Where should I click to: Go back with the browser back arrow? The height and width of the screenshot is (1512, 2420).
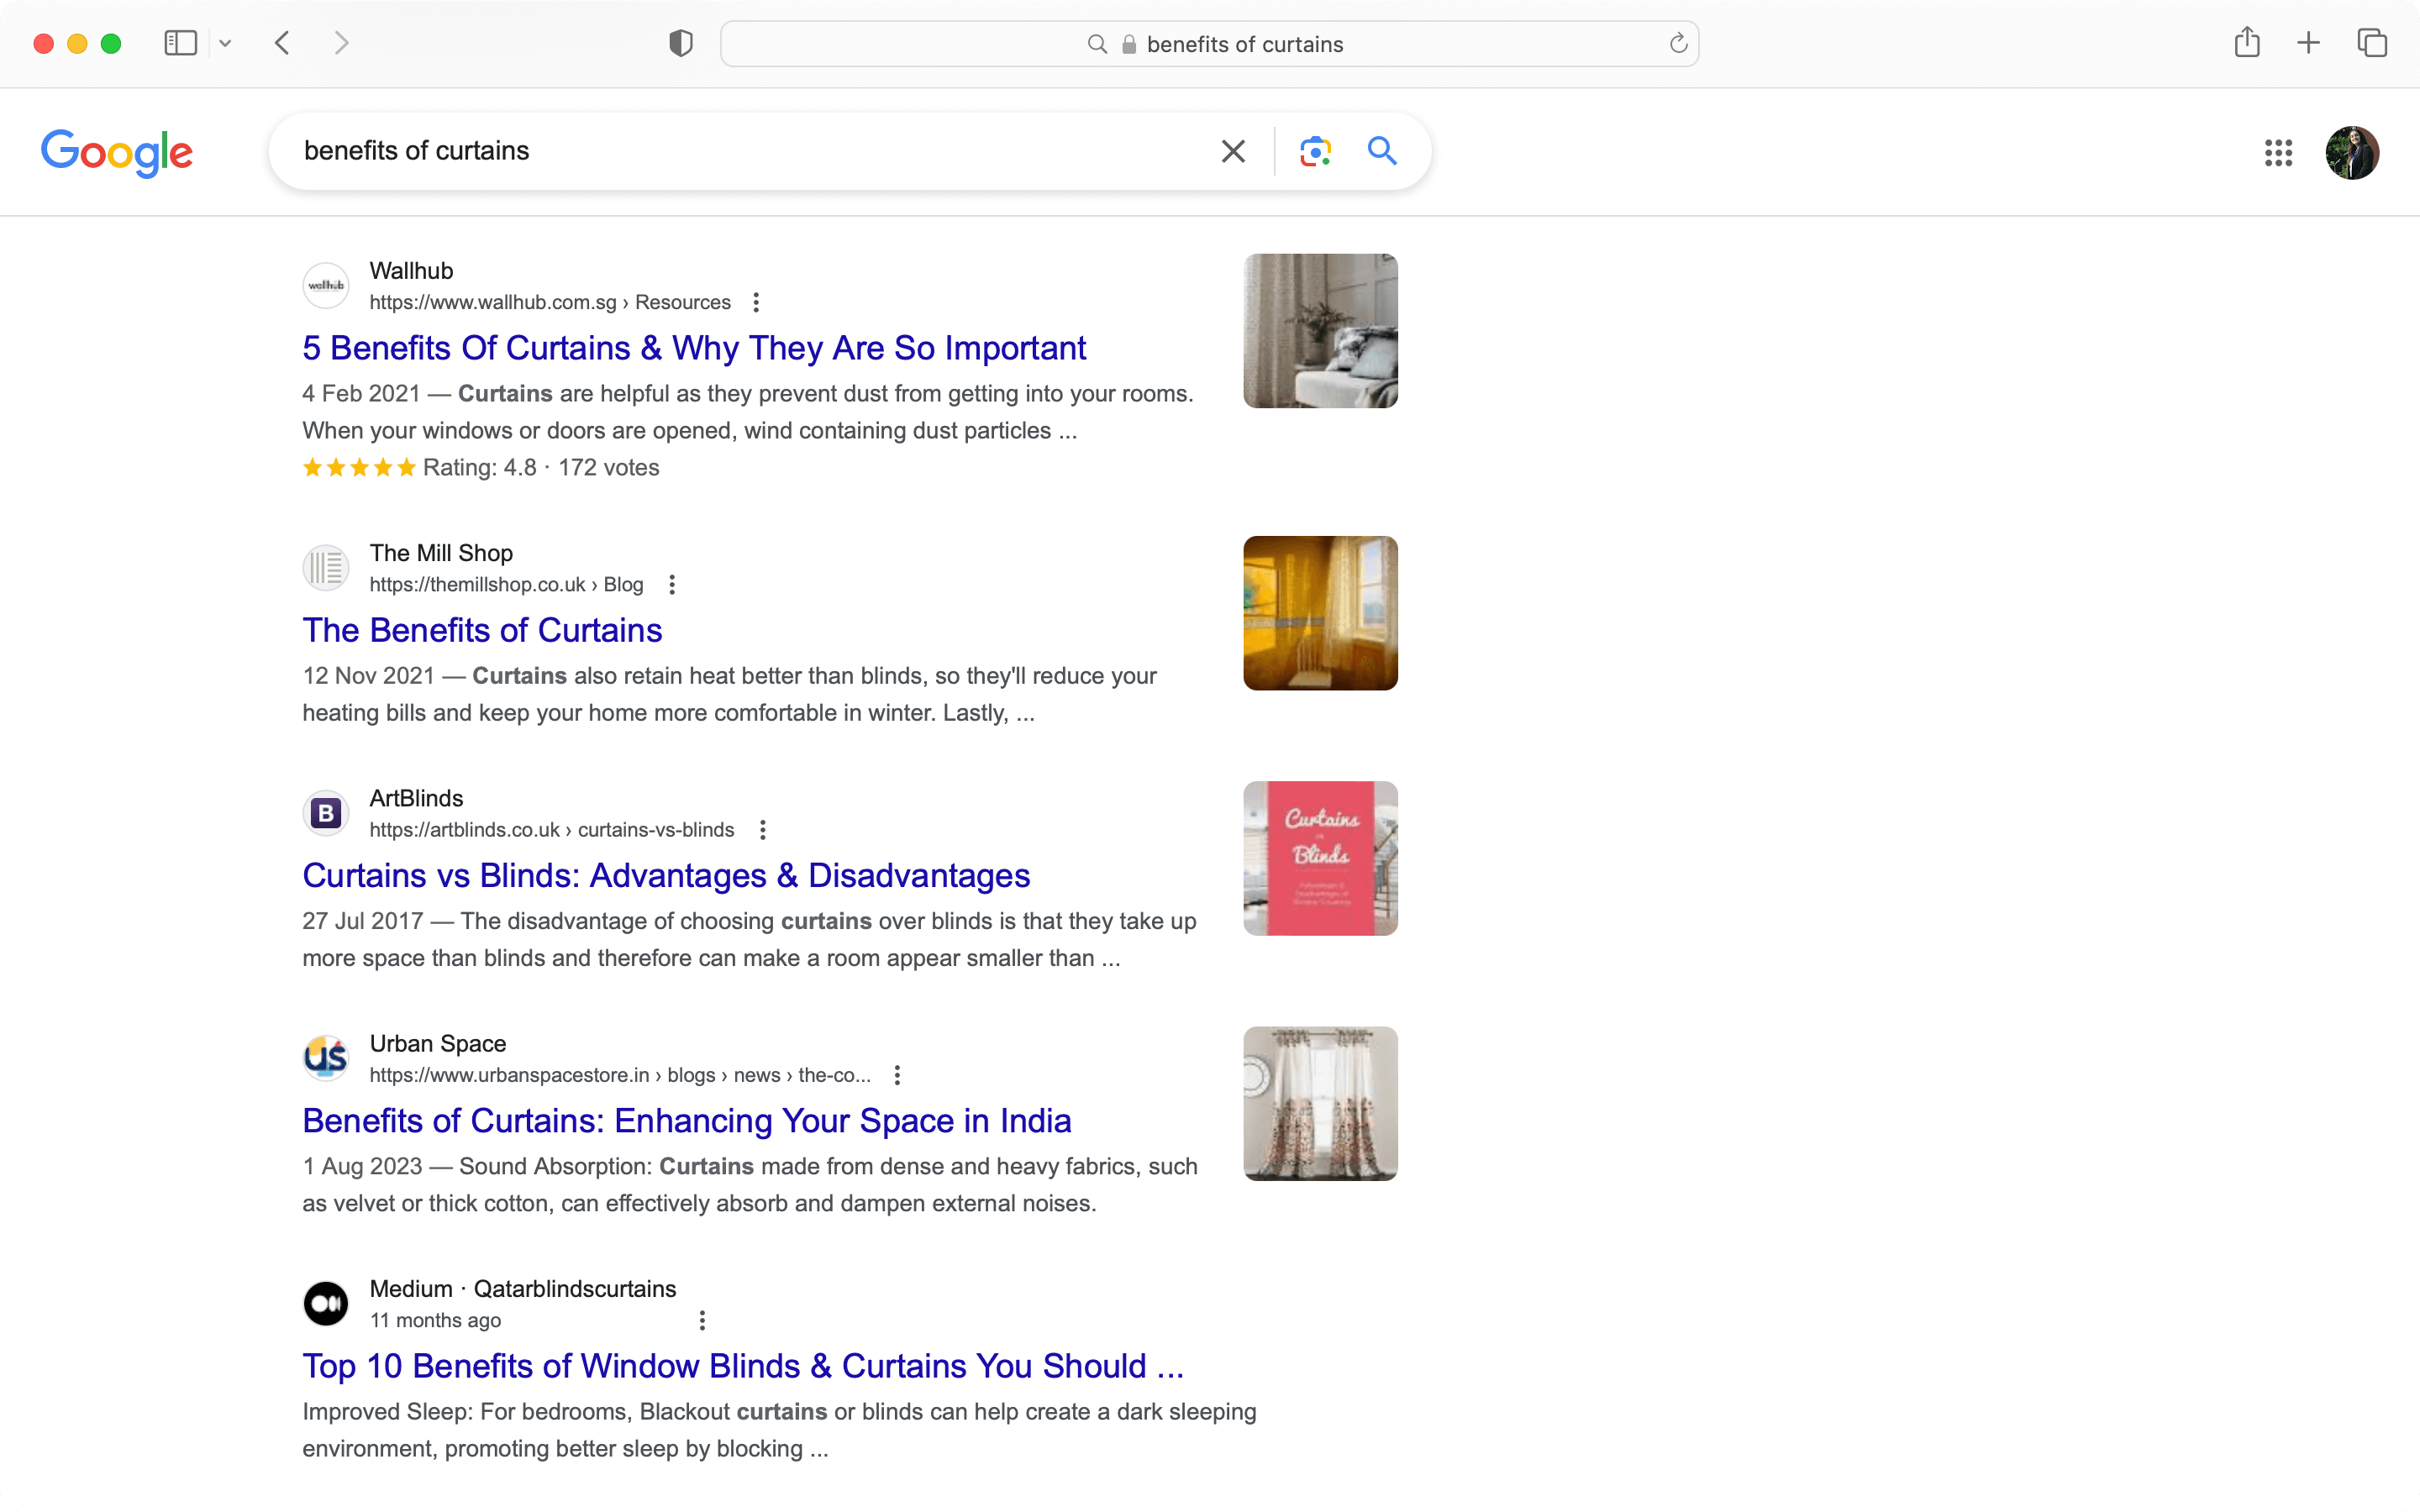coord(283,43)
